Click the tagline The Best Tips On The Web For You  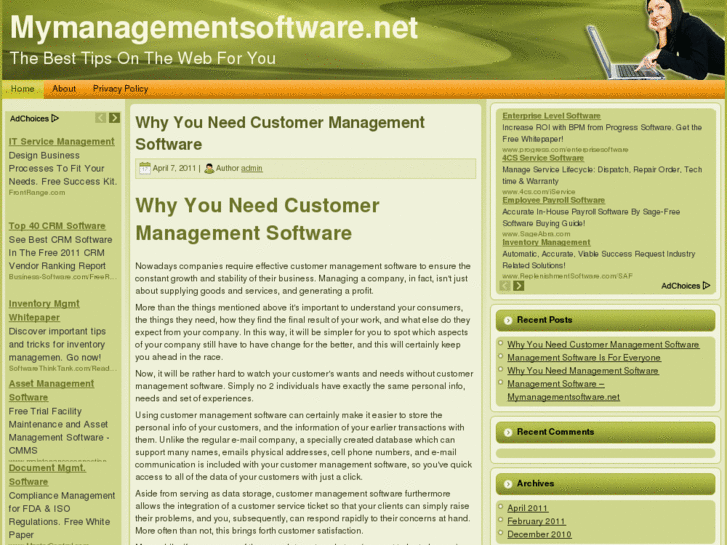click(143, 58)
